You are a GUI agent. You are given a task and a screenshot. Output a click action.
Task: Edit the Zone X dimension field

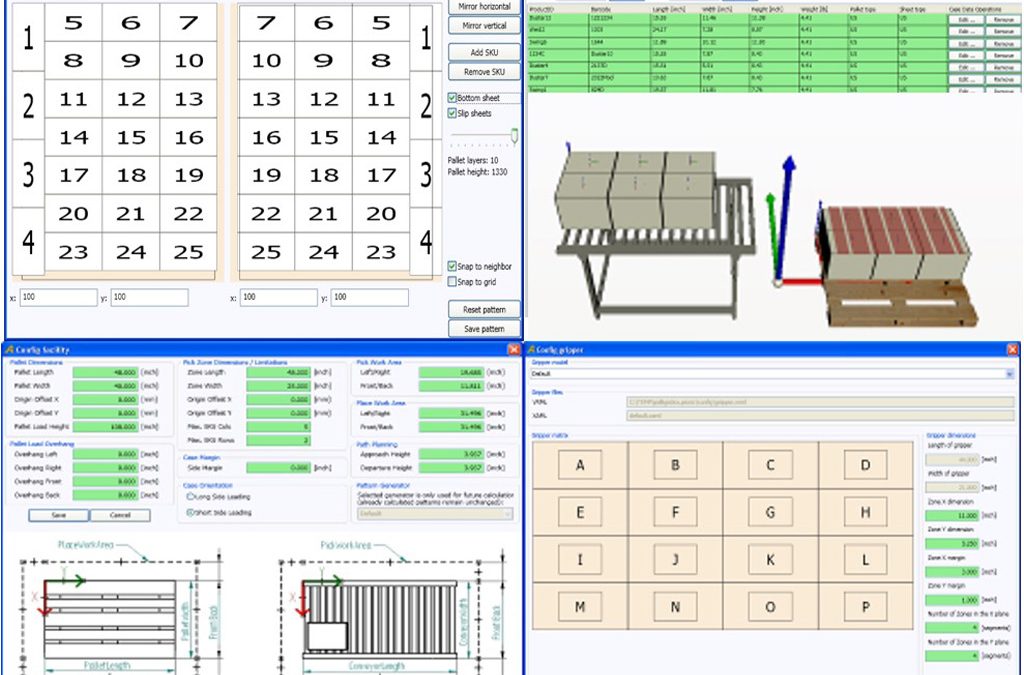[x=952, y=516]
